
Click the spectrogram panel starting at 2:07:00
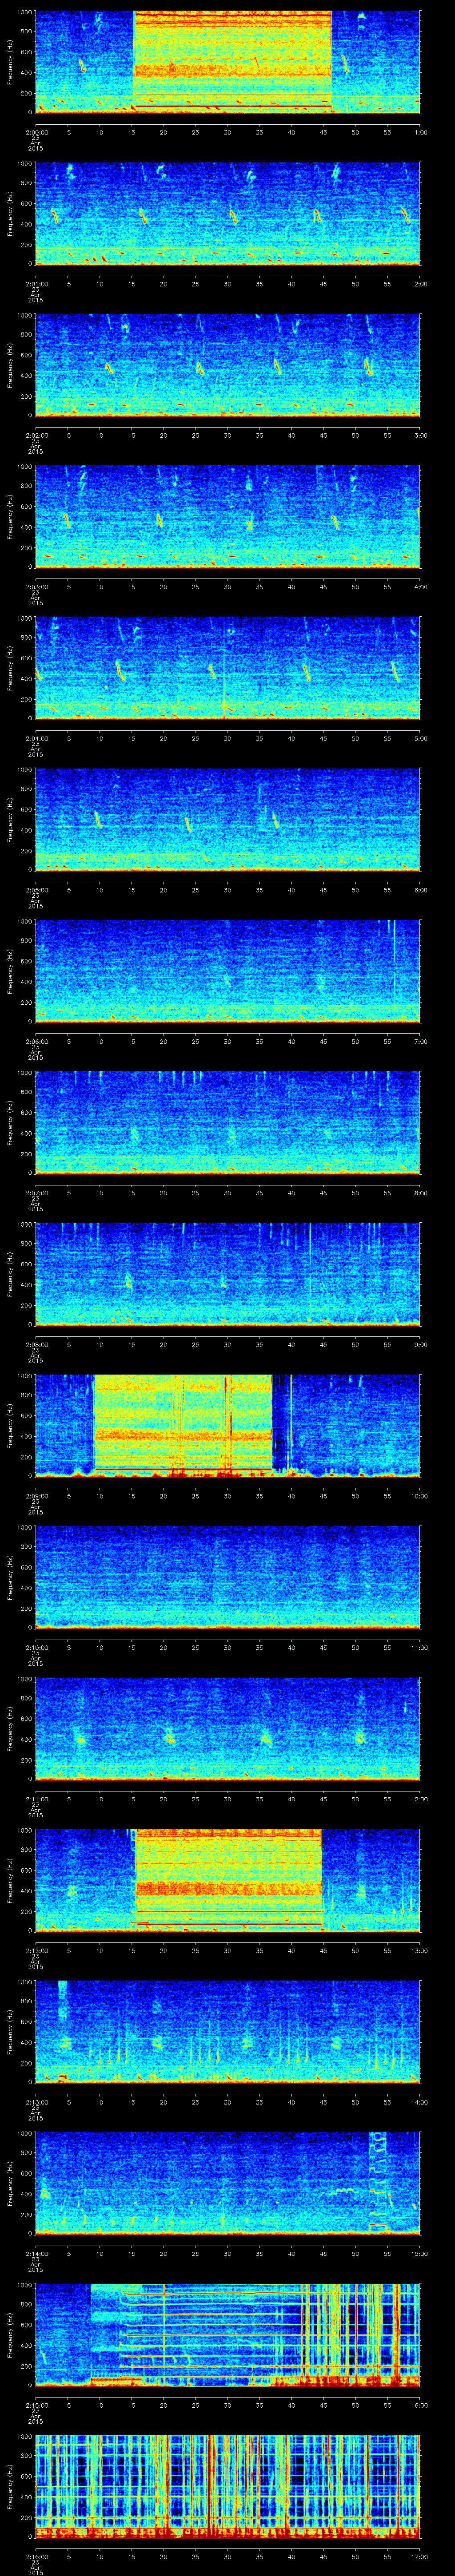coord(227,1122)
